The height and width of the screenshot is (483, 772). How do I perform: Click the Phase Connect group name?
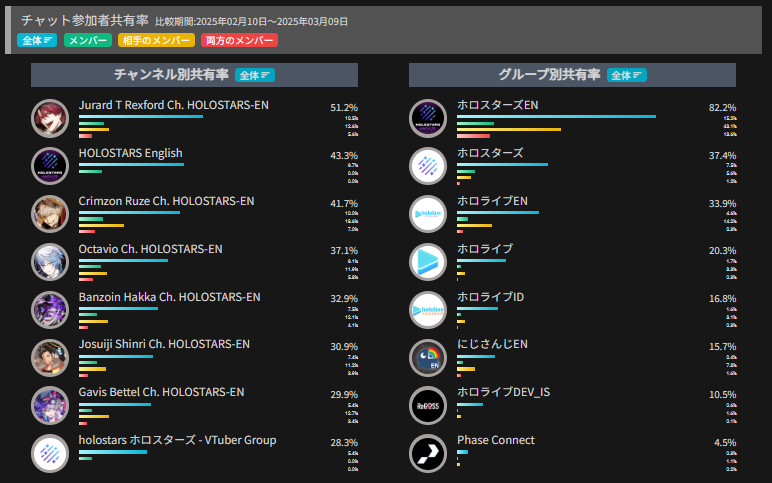[496, 440]
